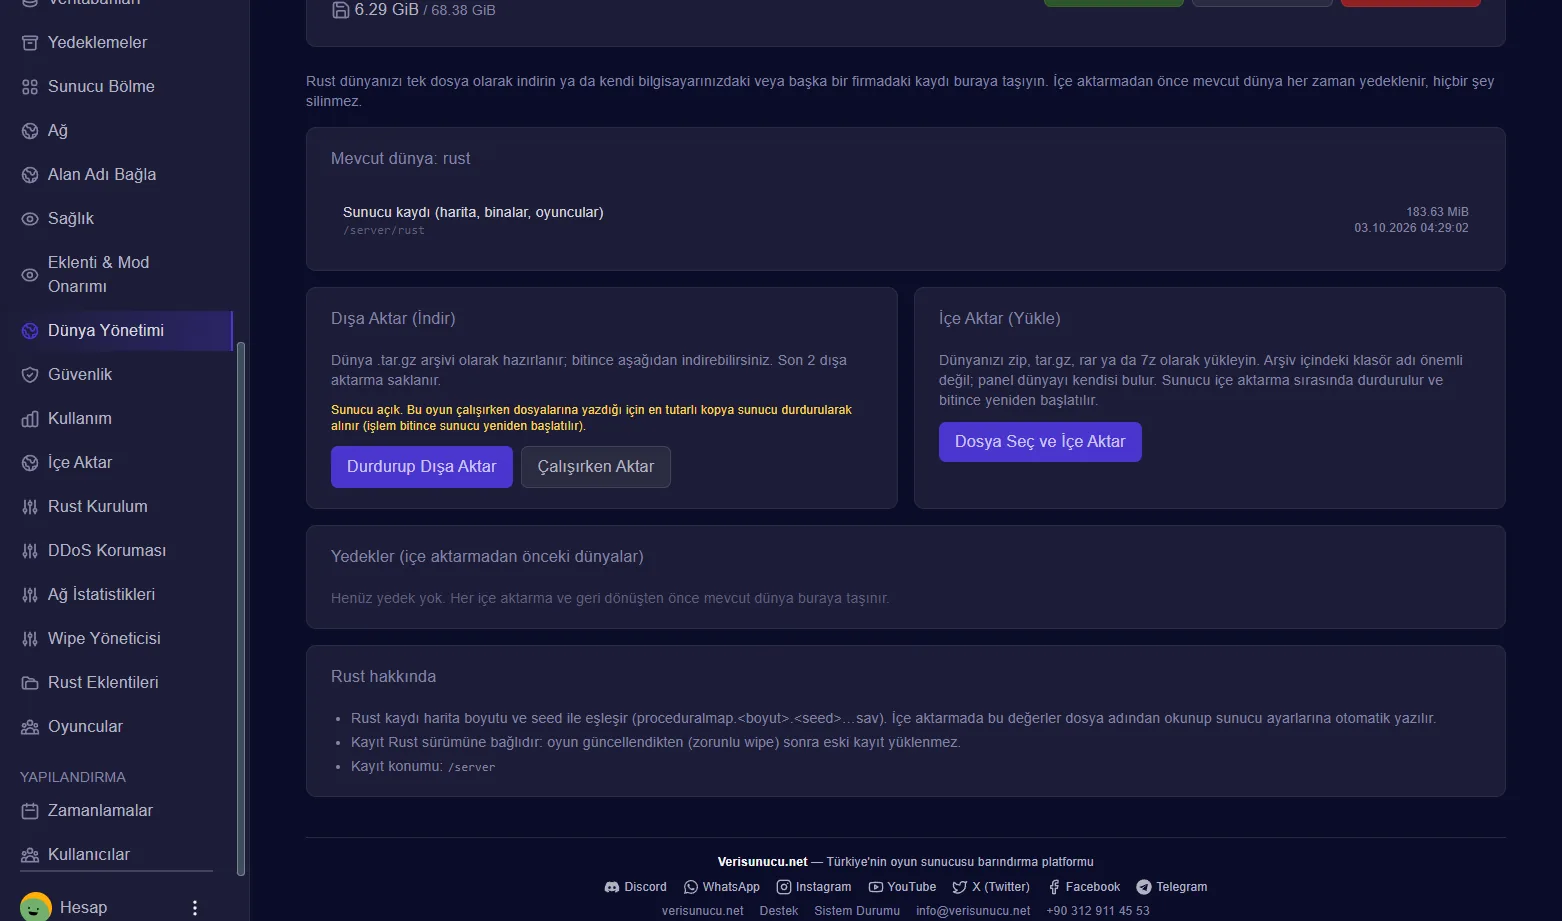
Task: Click the Hesap profile avatar
Action: pos(36,908)
